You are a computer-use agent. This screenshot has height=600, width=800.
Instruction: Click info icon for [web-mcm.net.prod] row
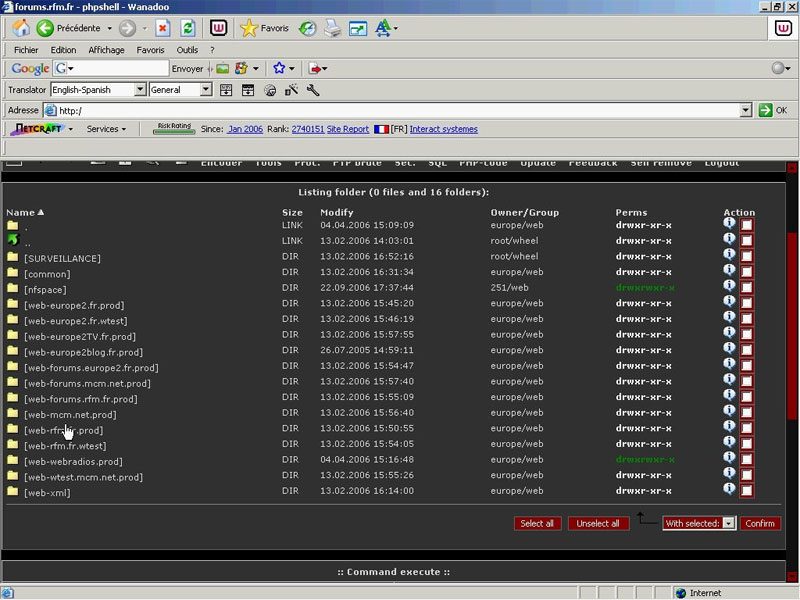pos(729,411)
